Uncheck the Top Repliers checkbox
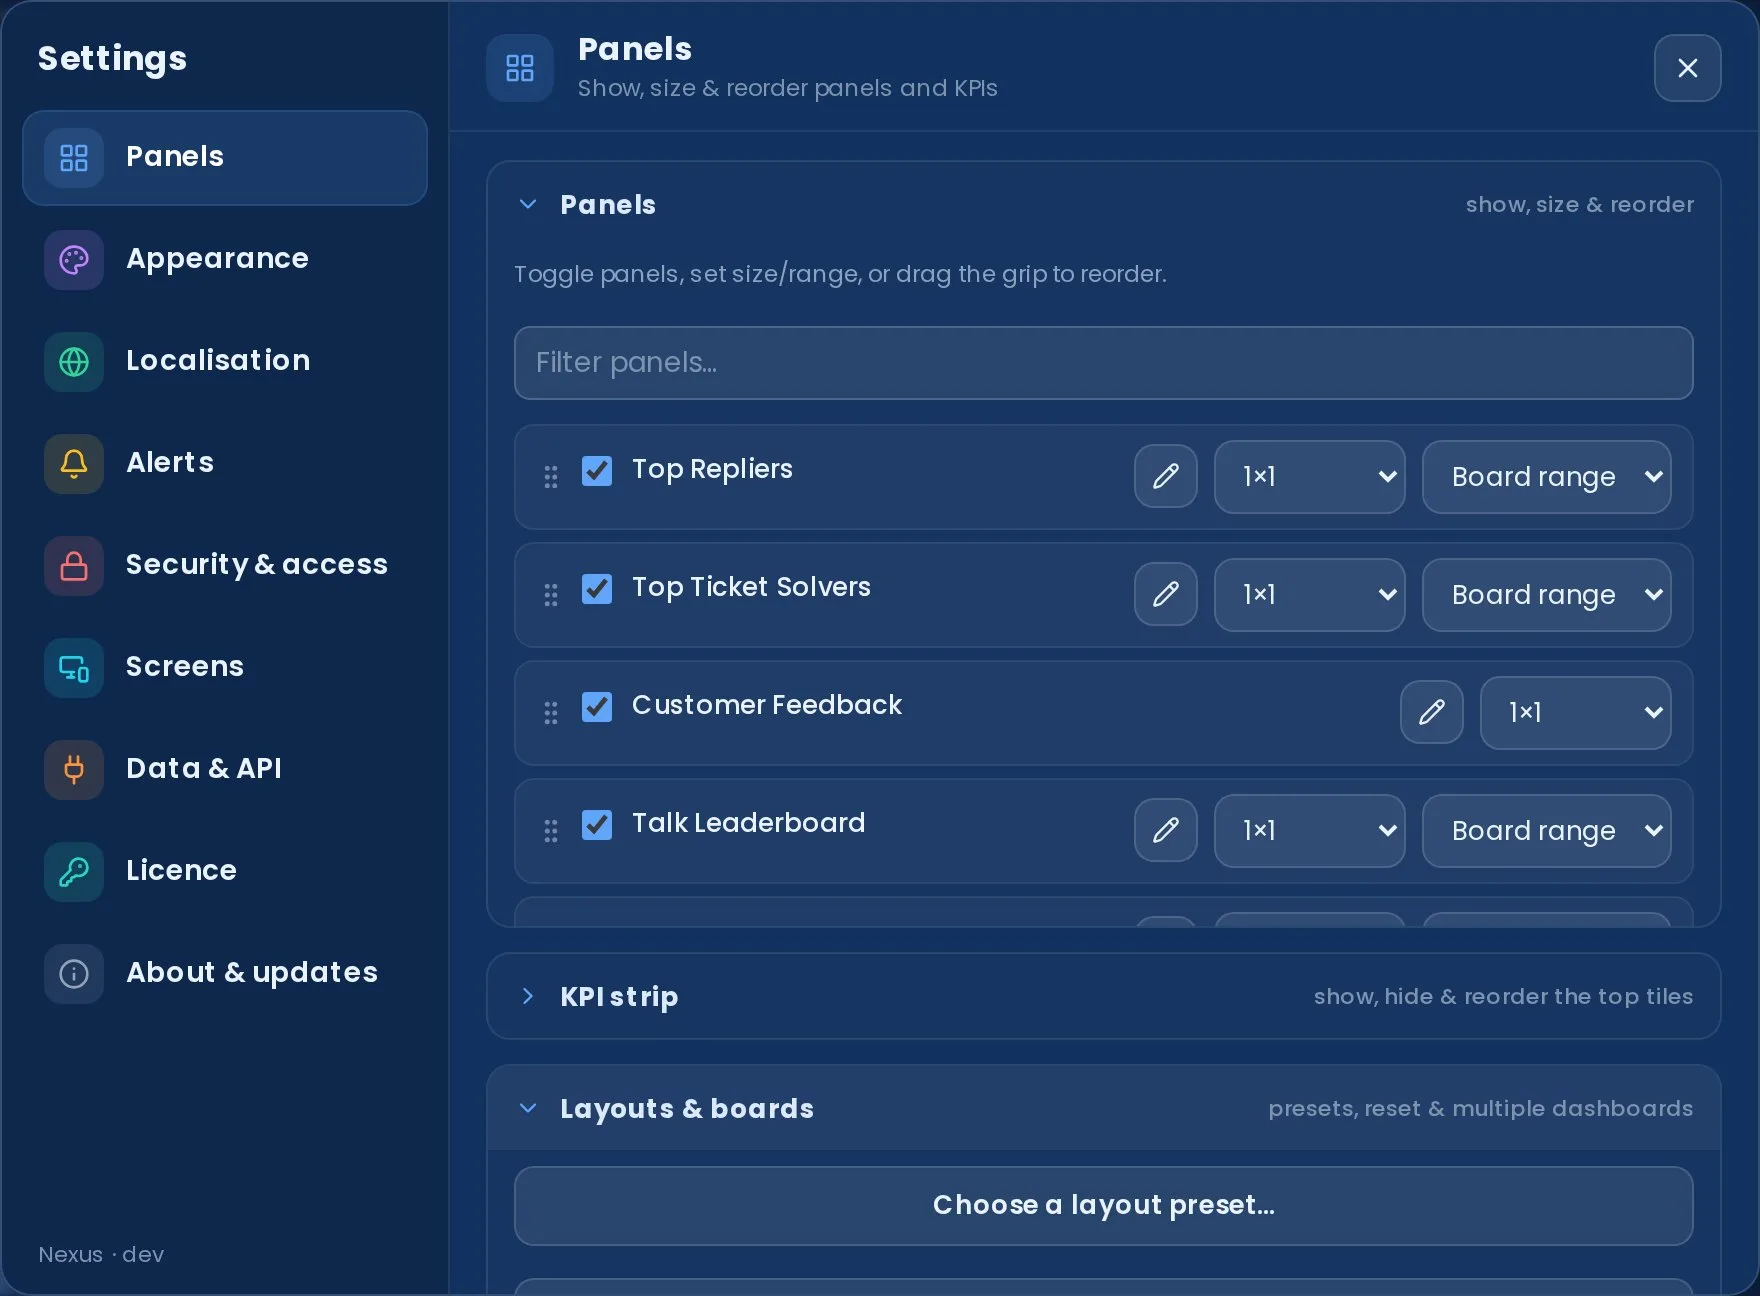The height and width of the screenshot is (1296, 1760). point(597,471)
